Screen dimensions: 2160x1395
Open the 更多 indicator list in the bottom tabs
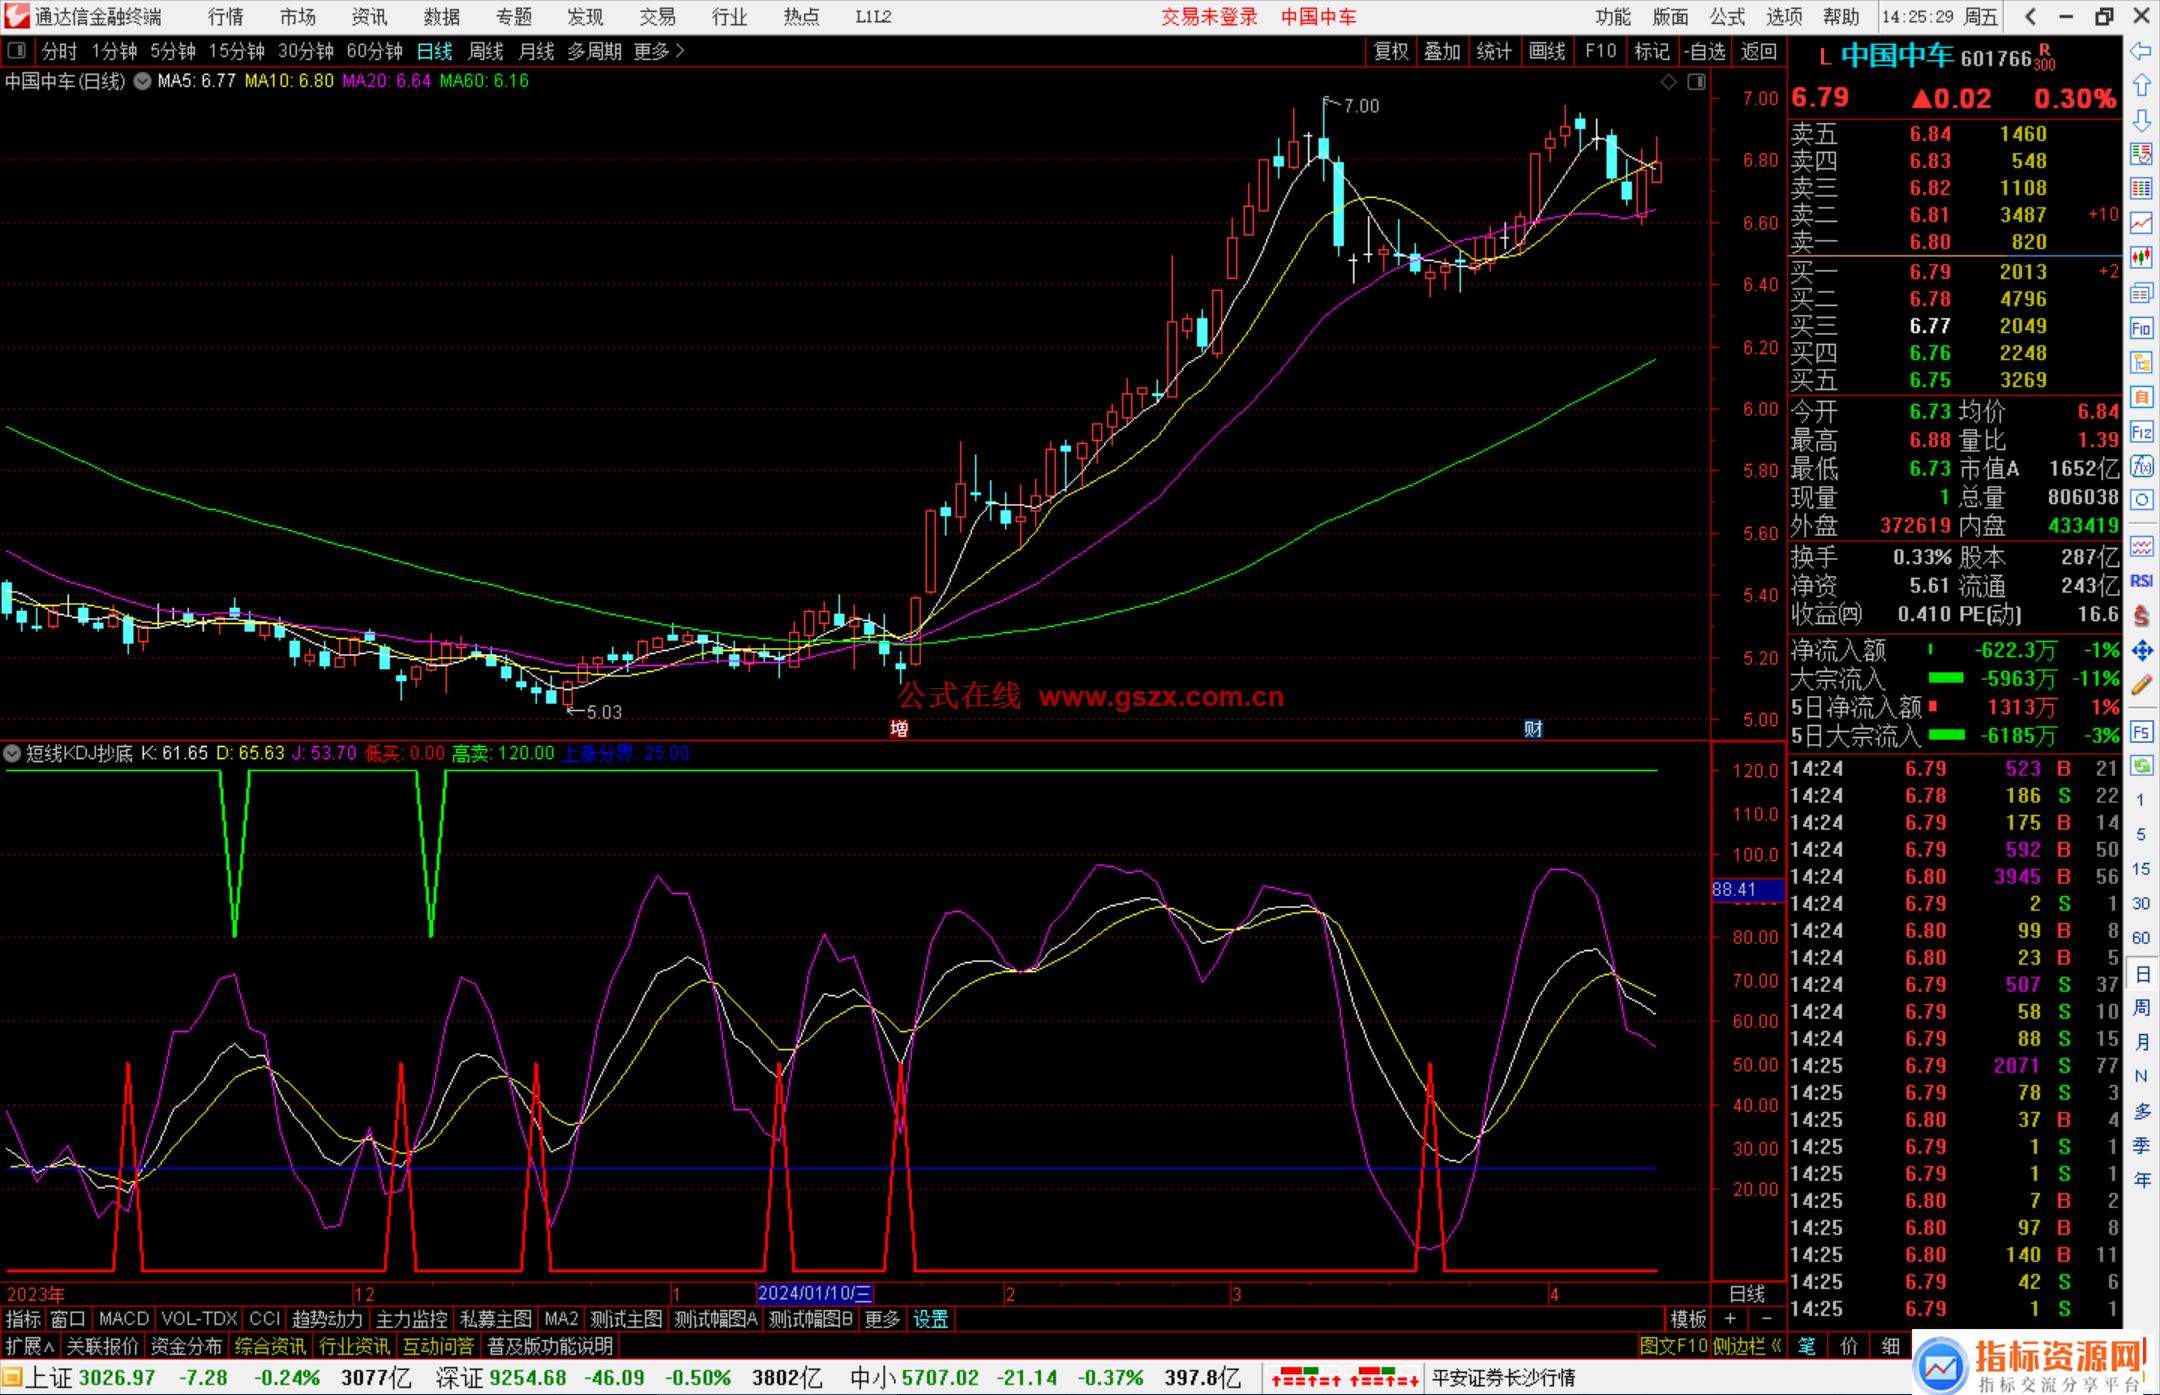(882, 1319)
